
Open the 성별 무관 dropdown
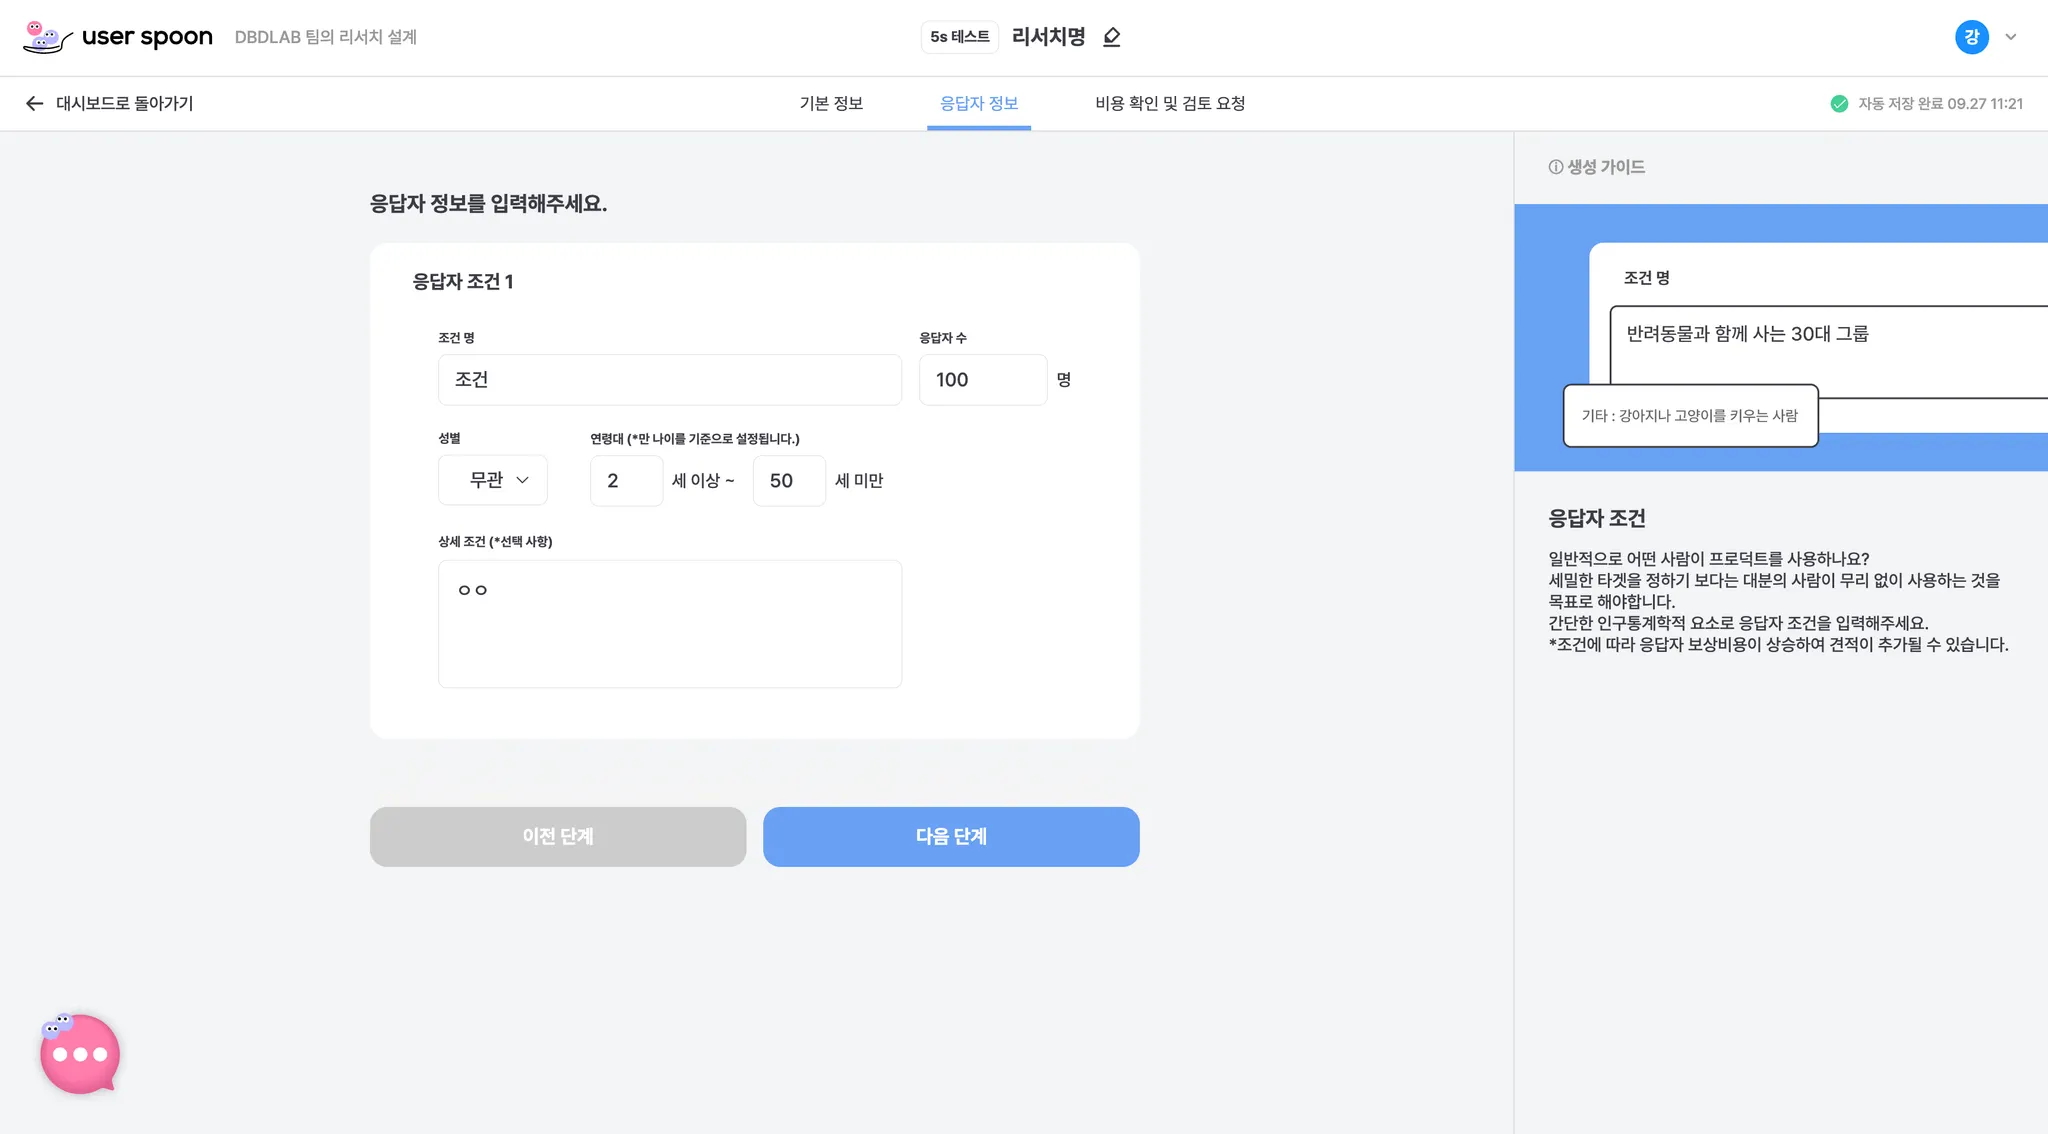[x=493, y=480]
